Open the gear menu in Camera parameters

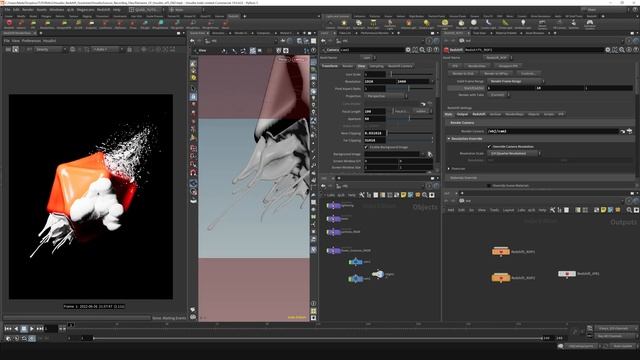click(408, 50)
